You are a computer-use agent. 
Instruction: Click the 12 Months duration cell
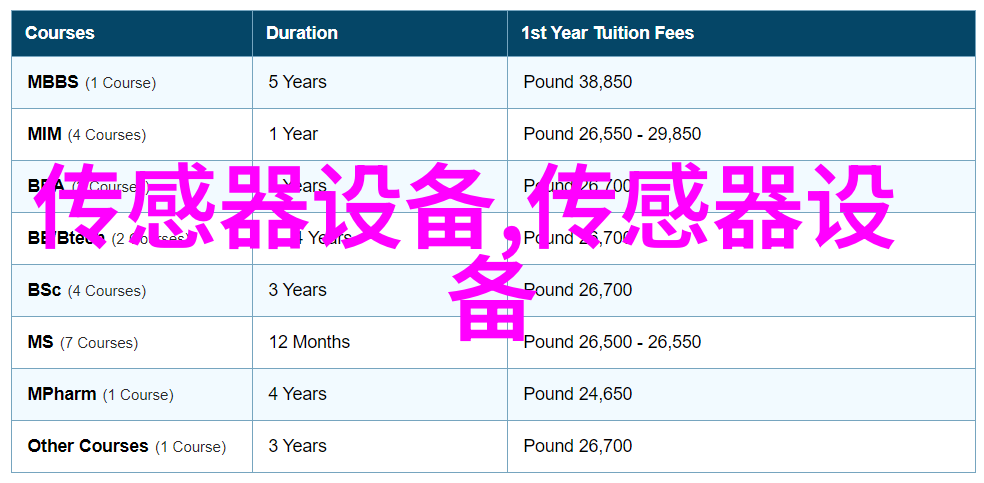pyautogui.click(x=309, y=342)
